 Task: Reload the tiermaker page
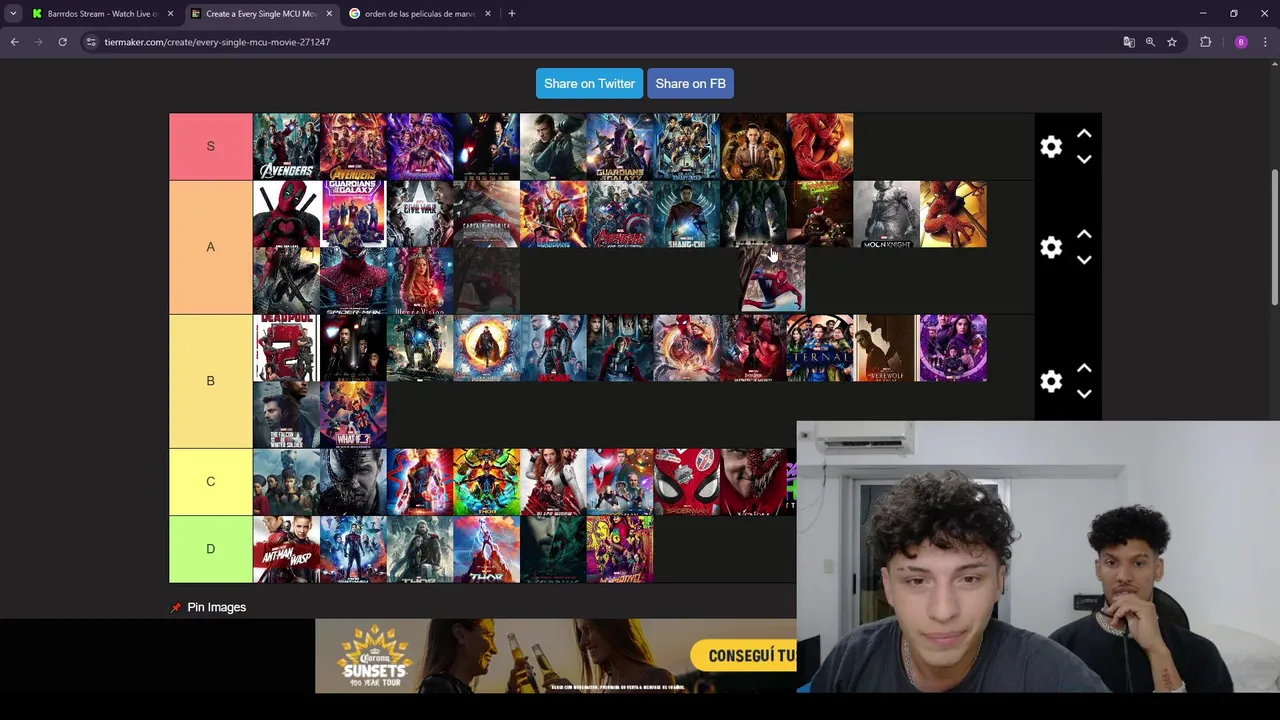click(62, 42)
